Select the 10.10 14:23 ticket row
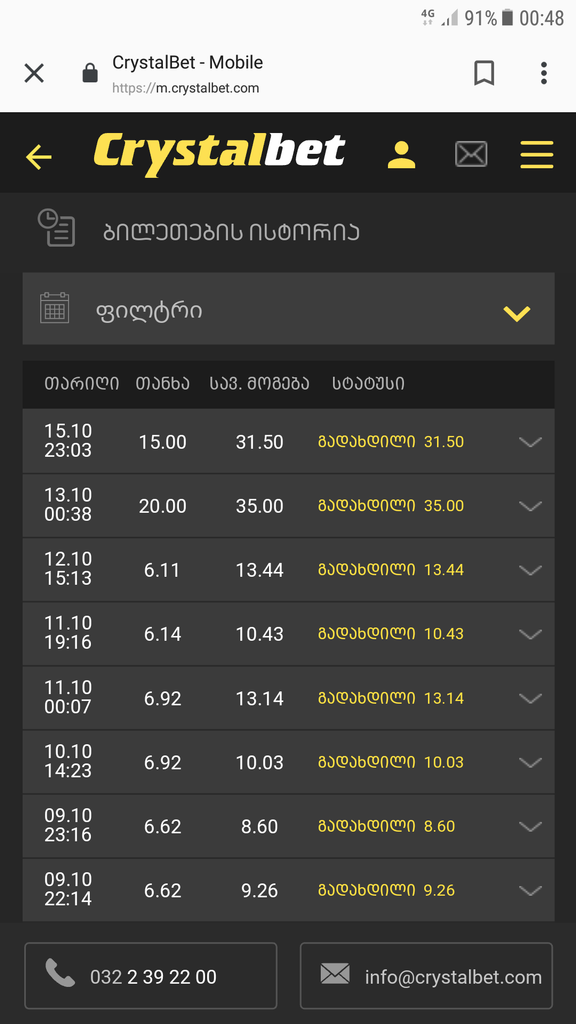The height and width of the screenshot is (1024, 576). pos(288,762)
